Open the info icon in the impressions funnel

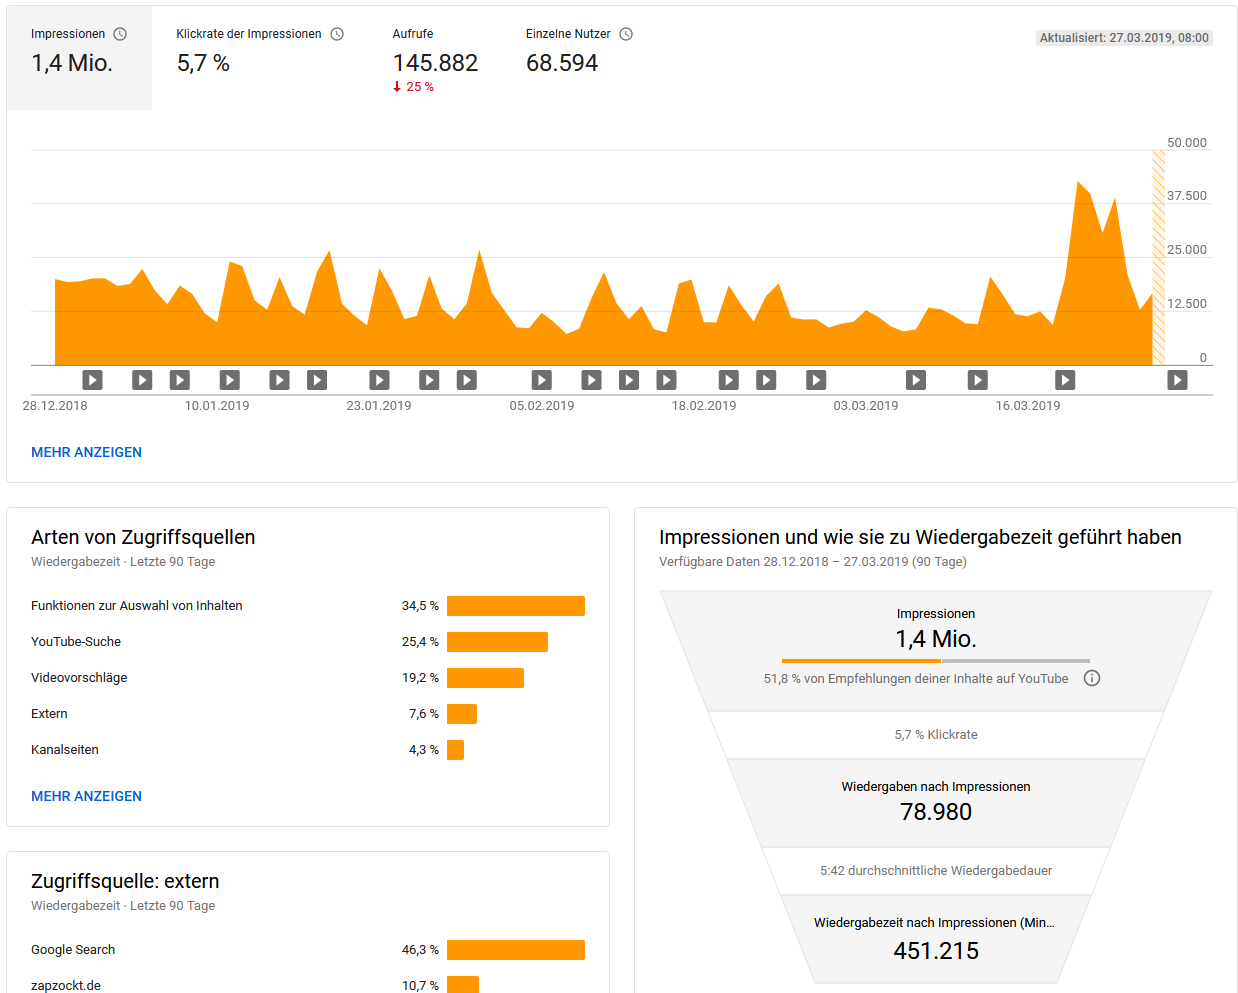pyautogui.click(x=1092, y=678)
